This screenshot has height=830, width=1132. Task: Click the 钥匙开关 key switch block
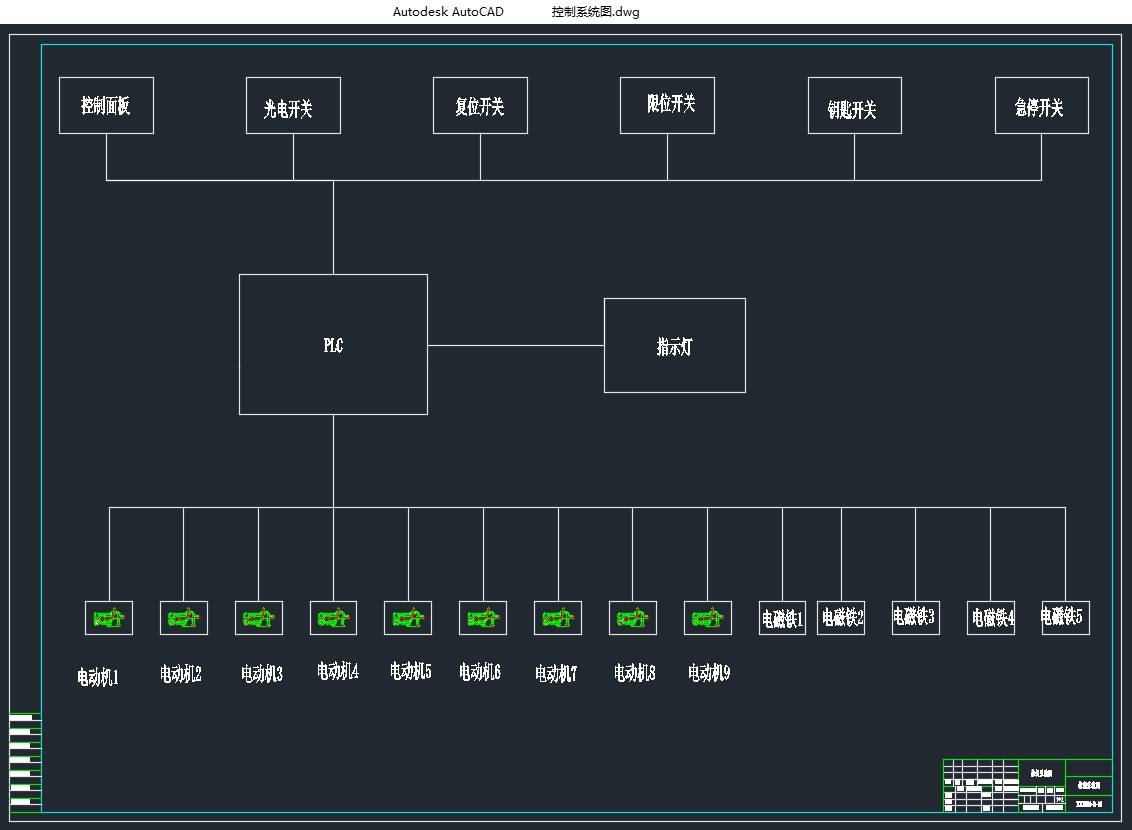(x=855, y=105)
